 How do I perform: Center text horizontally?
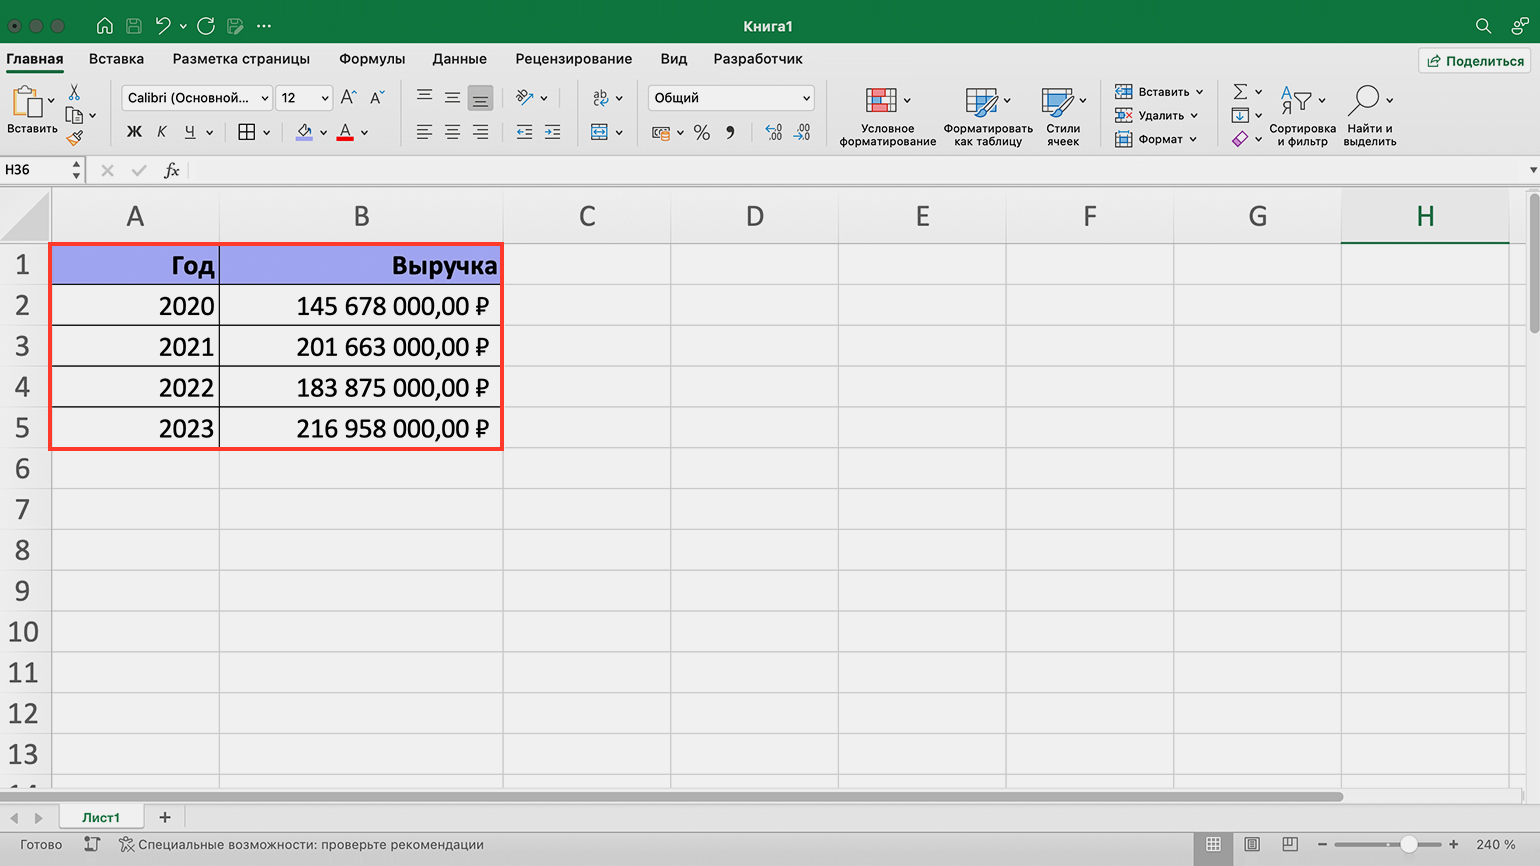pos(452,132)
